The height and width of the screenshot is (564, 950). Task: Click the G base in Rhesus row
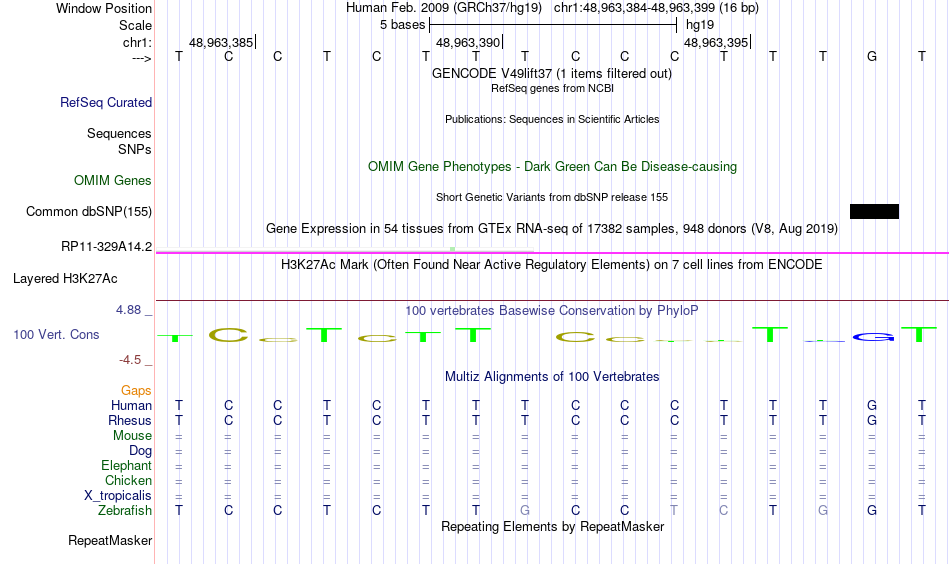click(x=872, y=420)
